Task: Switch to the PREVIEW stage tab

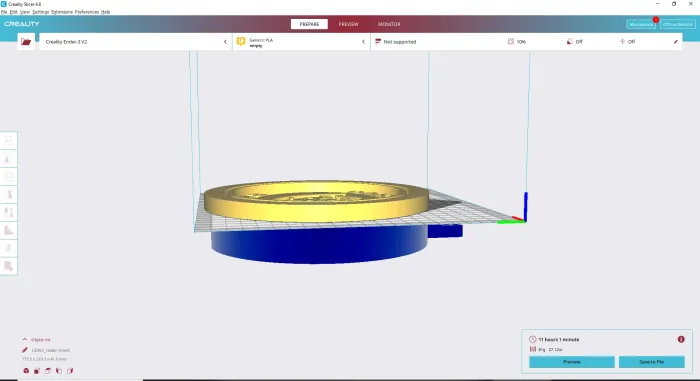Action: pos(348,24)
